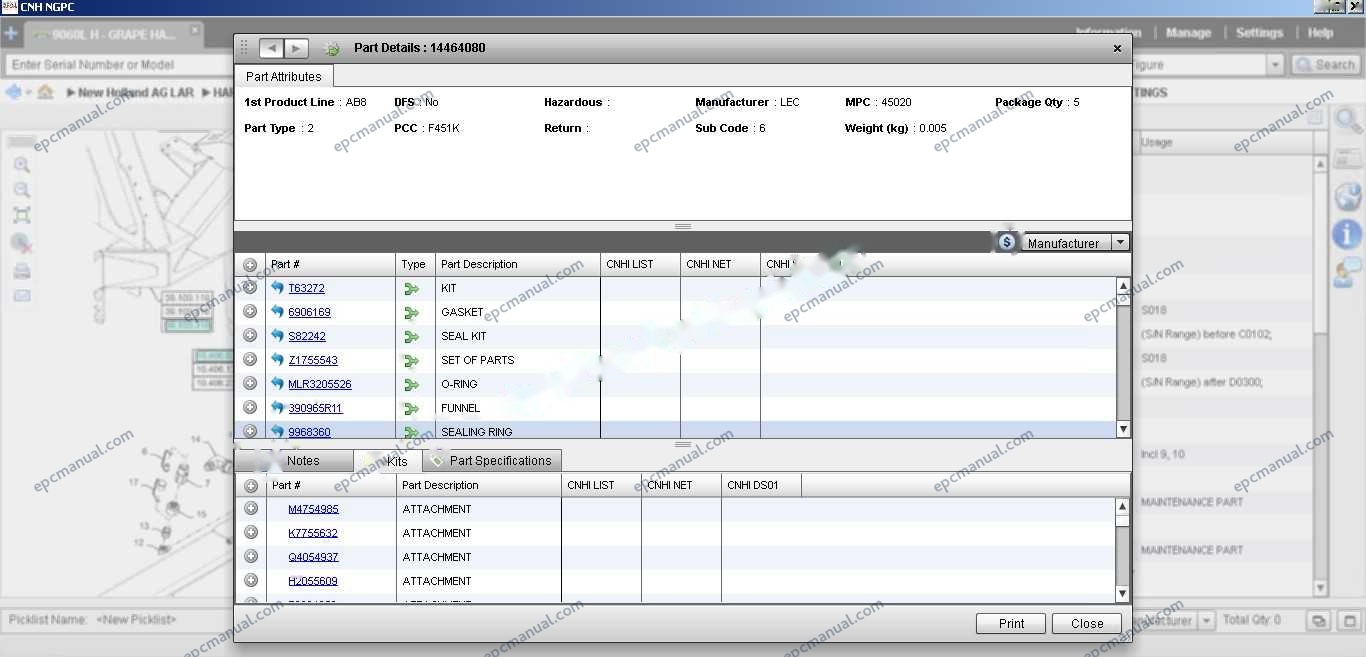Sort by CNHI LIST column in upper table
This screenshot has height=657, width=1366.
pos(640,265)
